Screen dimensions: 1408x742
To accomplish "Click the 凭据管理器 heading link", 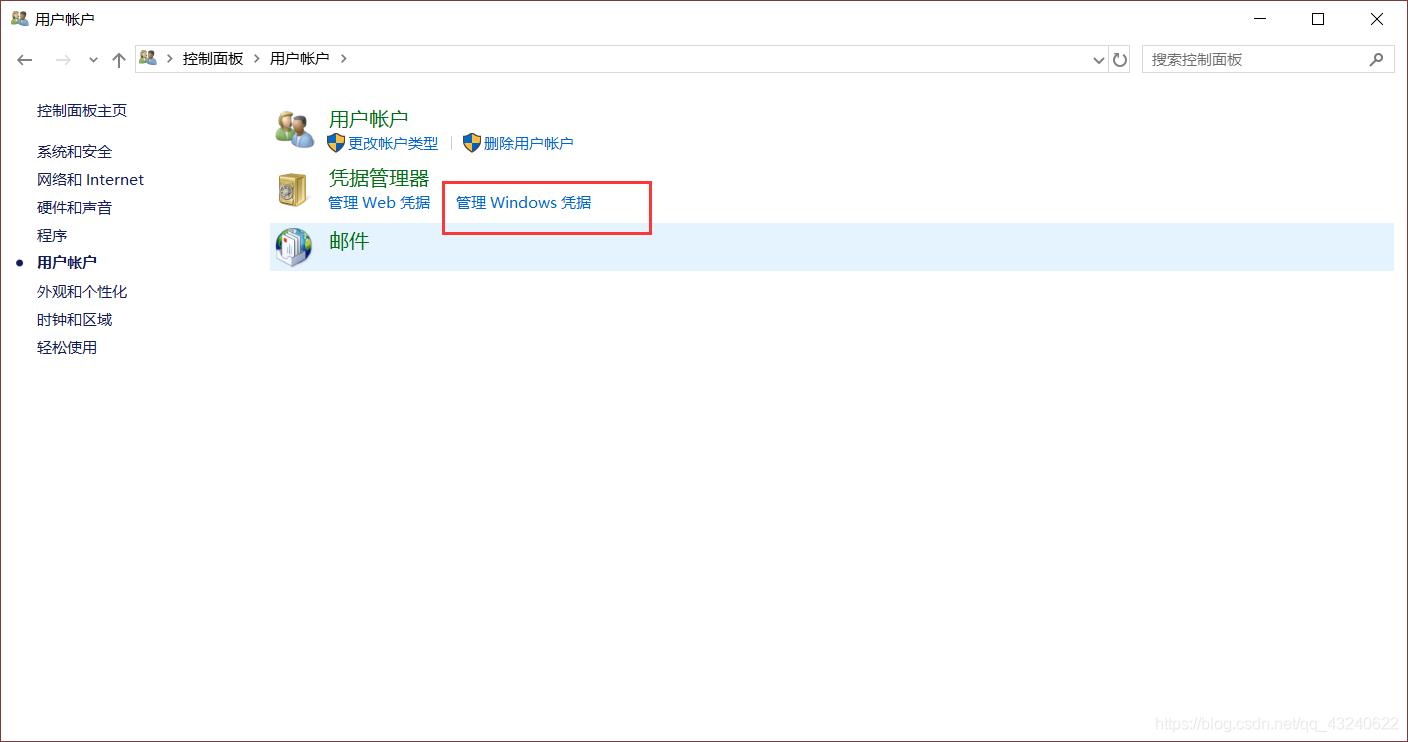I will click(x=379, y=178).
